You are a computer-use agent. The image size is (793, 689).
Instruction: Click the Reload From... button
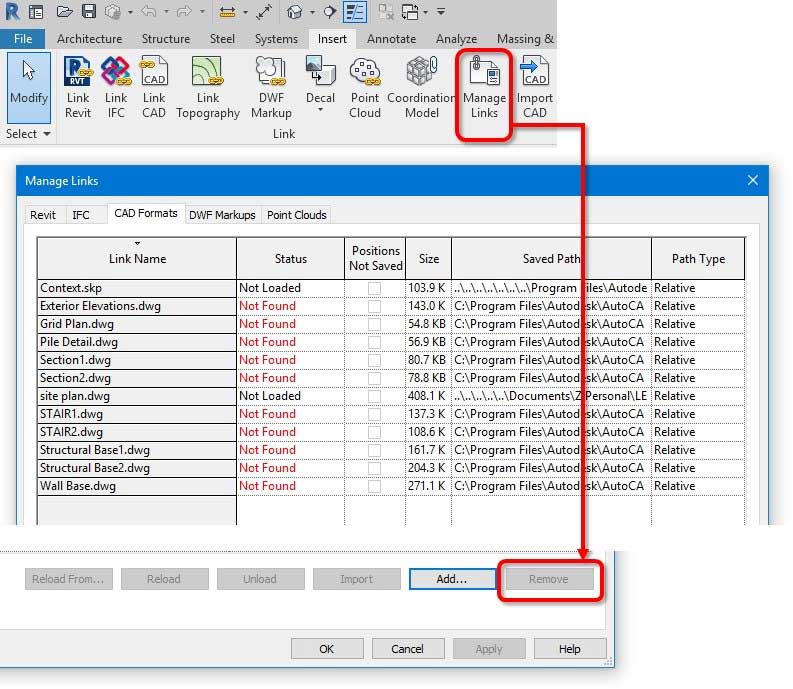click(68, 579)
